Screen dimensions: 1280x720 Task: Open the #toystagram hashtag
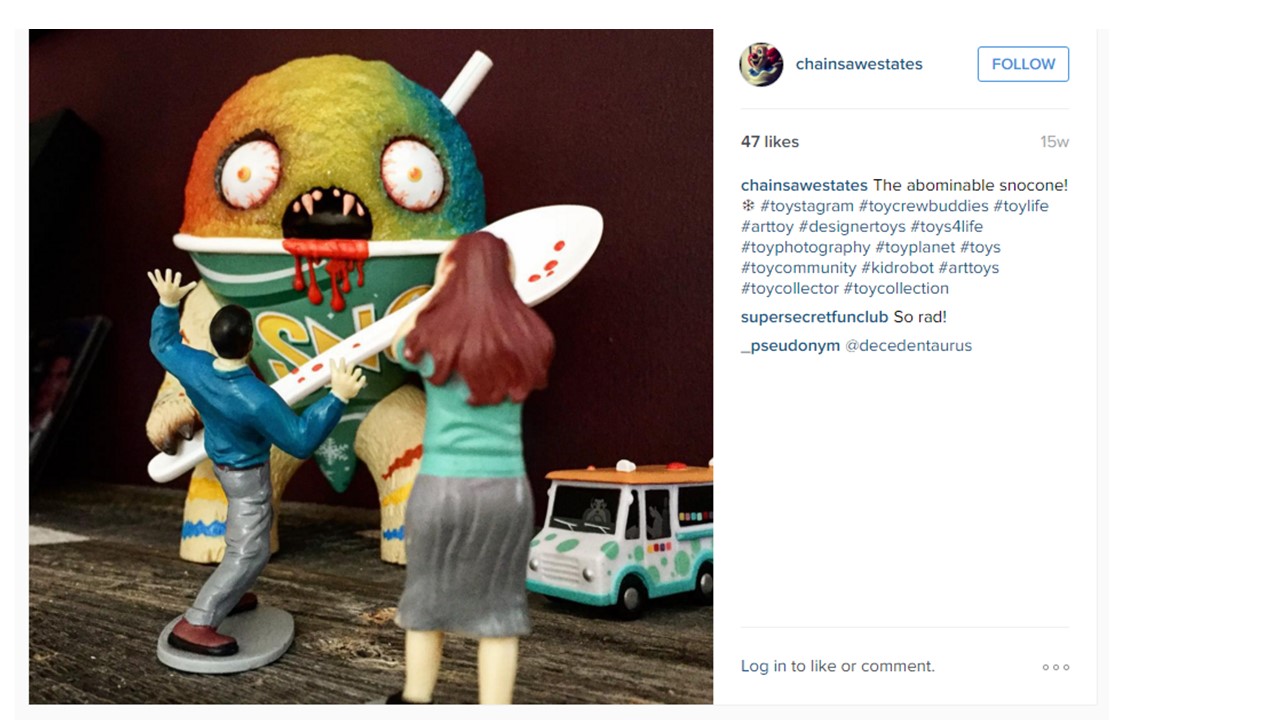(x=807, y=206)
